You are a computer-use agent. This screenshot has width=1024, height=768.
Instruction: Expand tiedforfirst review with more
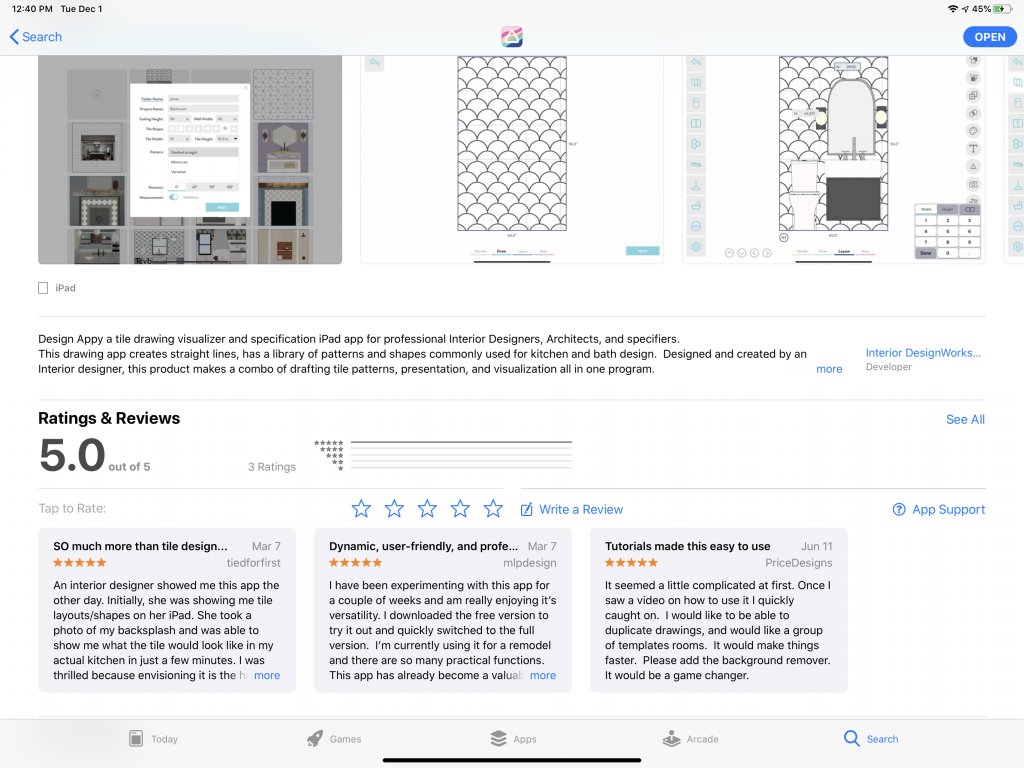pos(267,675)
